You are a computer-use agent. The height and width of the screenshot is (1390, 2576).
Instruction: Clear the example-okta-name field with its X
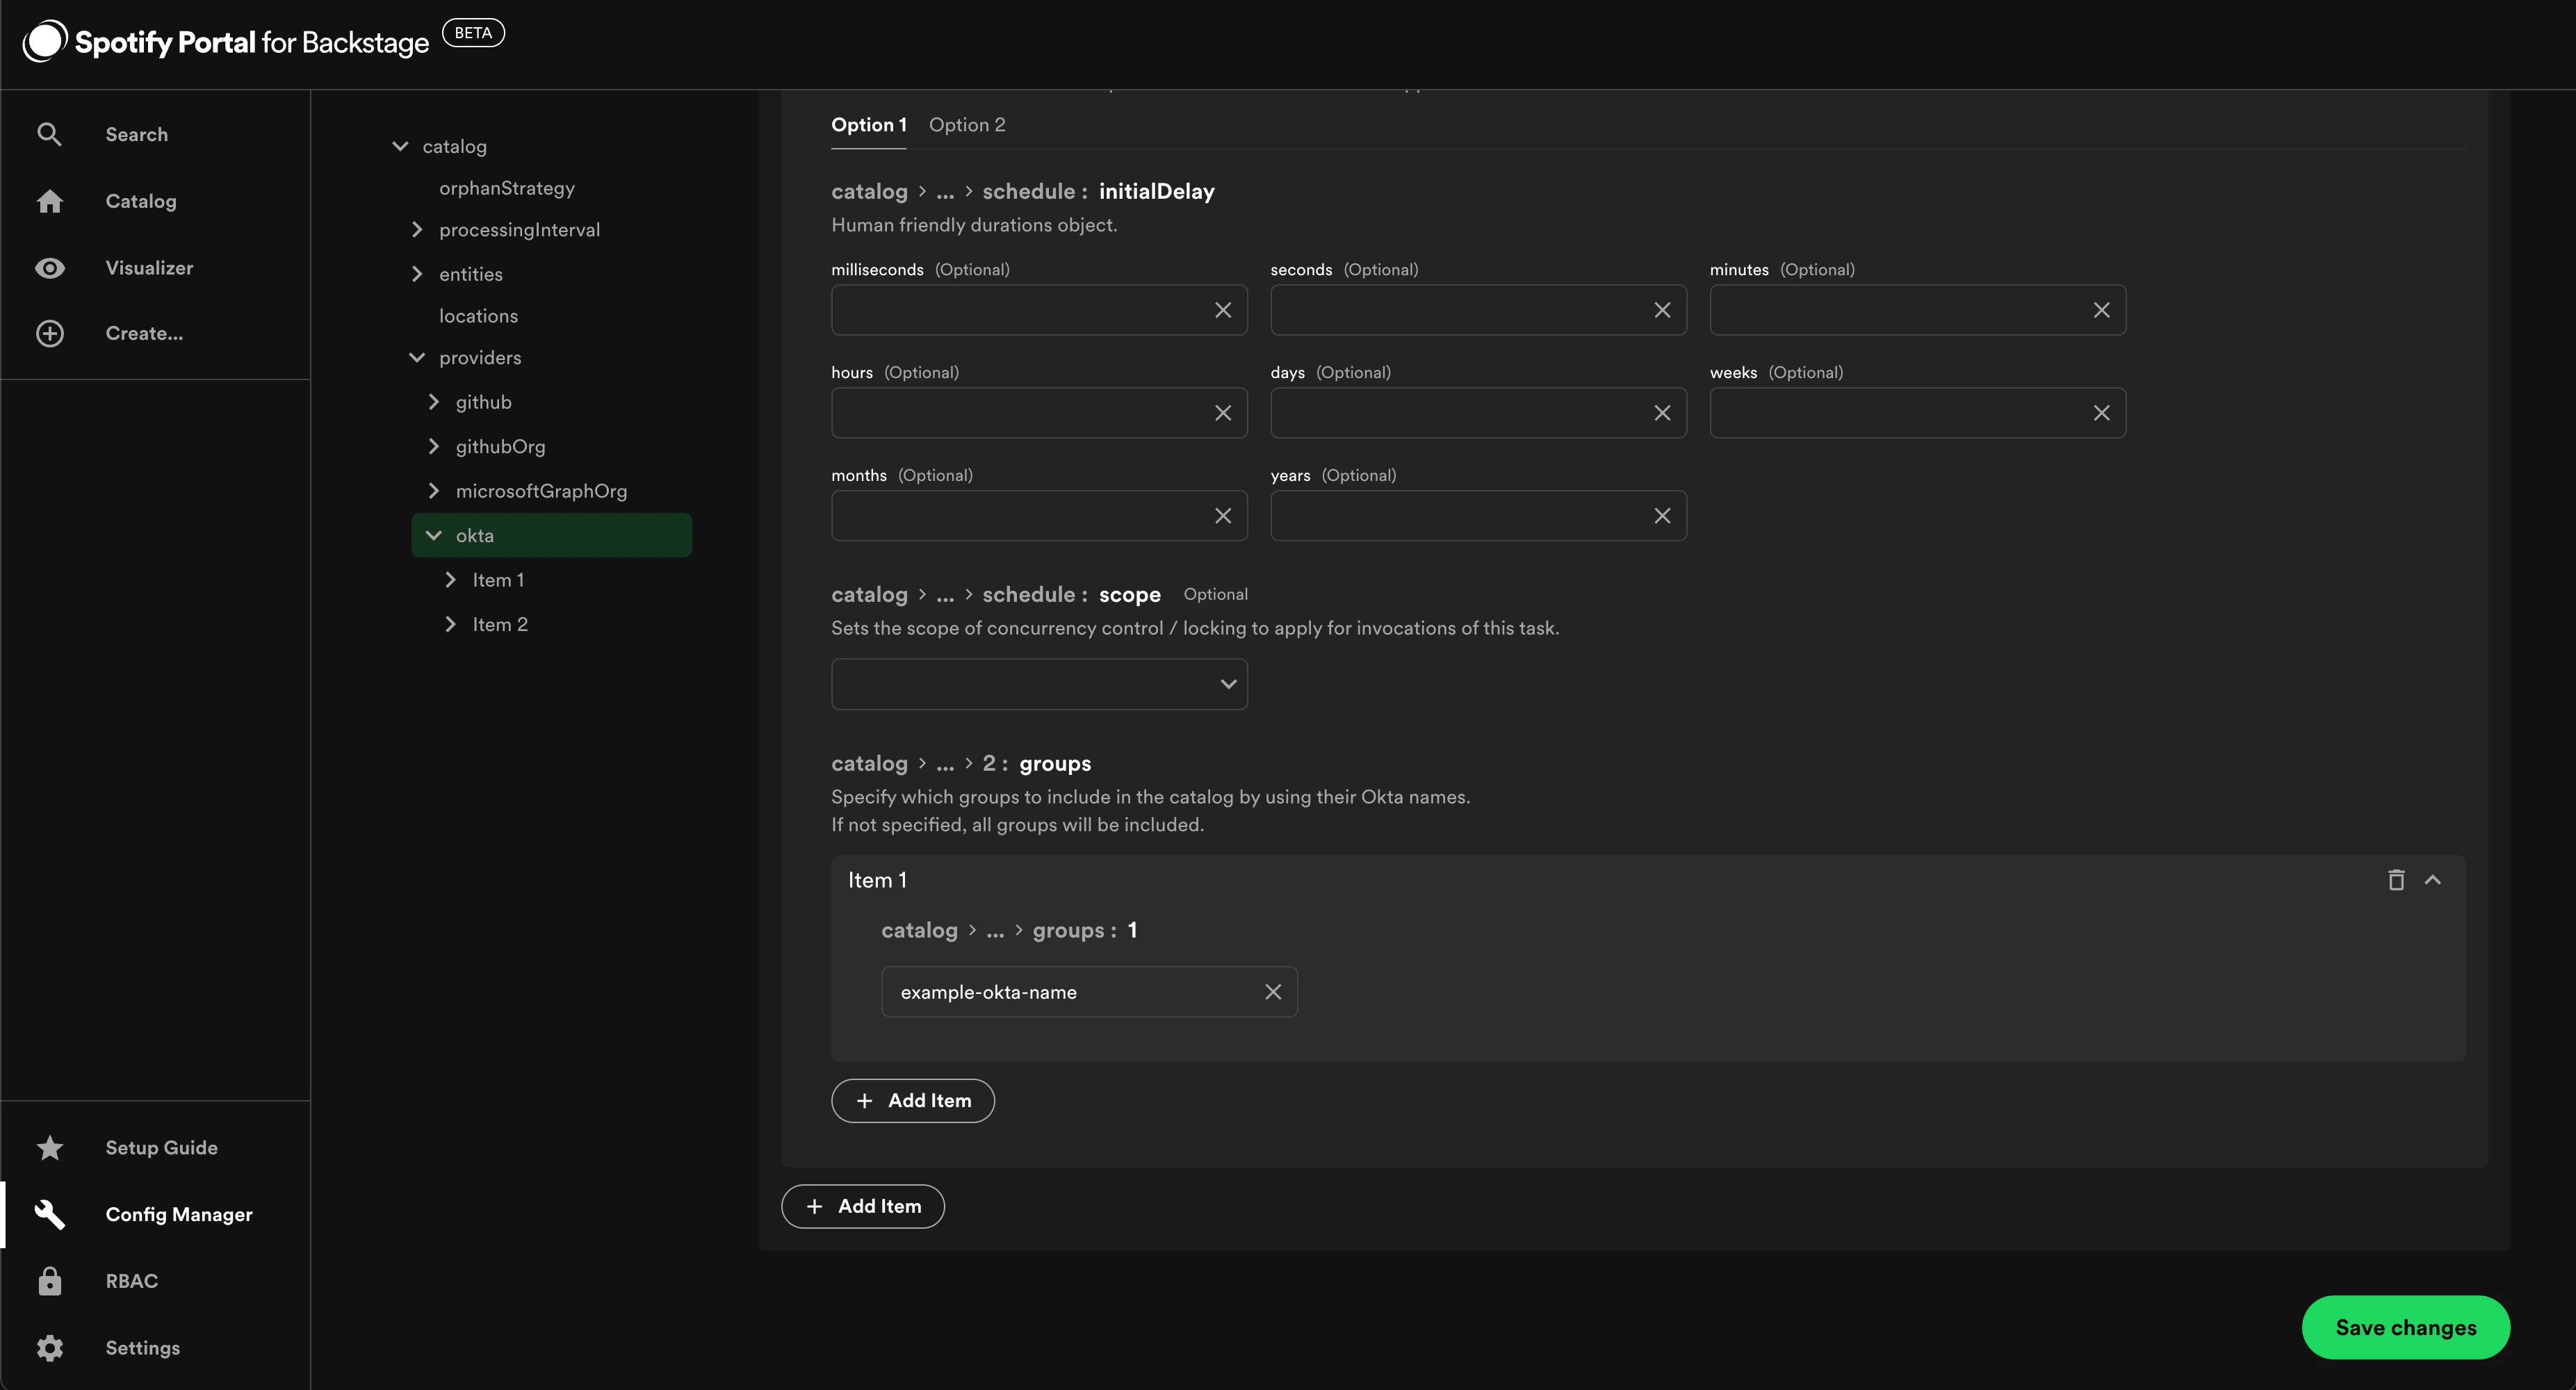point(1272,992)
